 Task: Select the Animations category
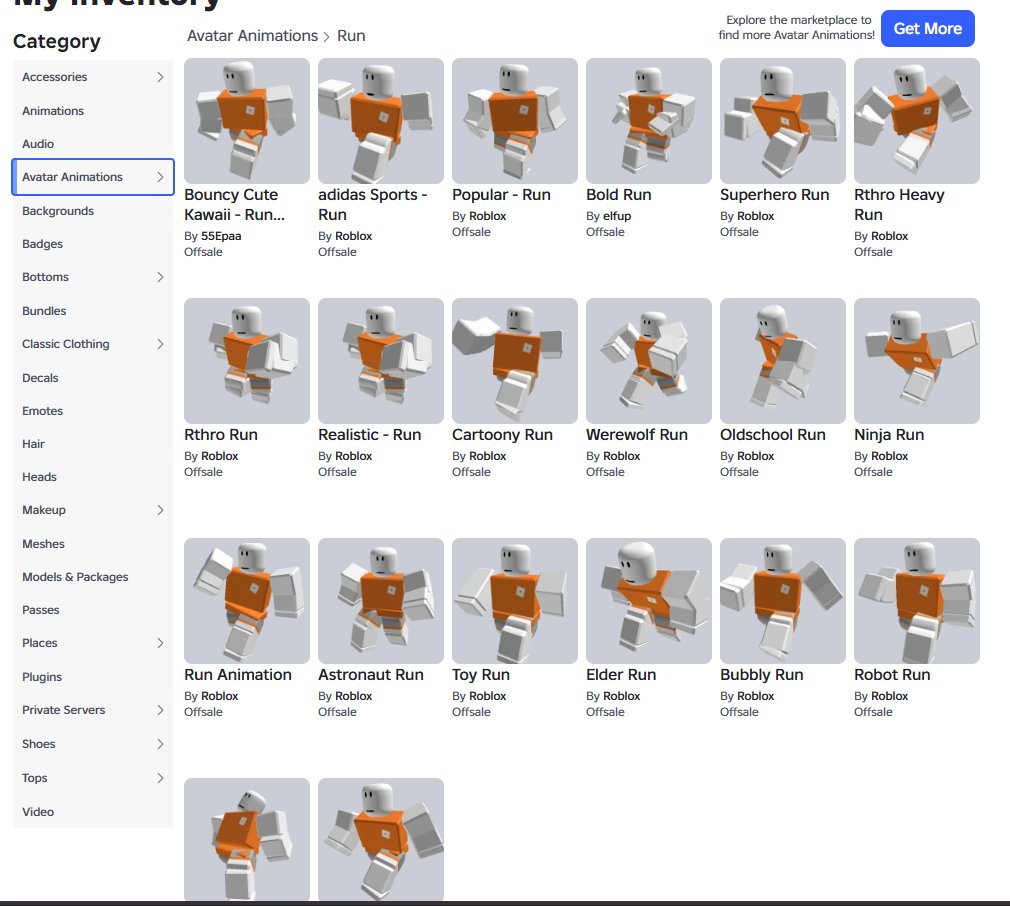(x=93, y=111)
